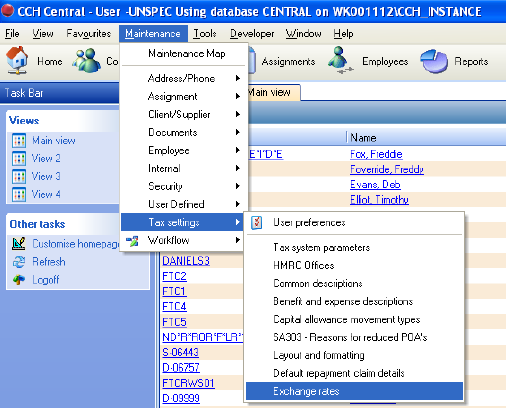Image resolution: width=506 pixels, height=410 pixels.
Task: Click the Employees person icon in toolbar
Action: point(340,60)
